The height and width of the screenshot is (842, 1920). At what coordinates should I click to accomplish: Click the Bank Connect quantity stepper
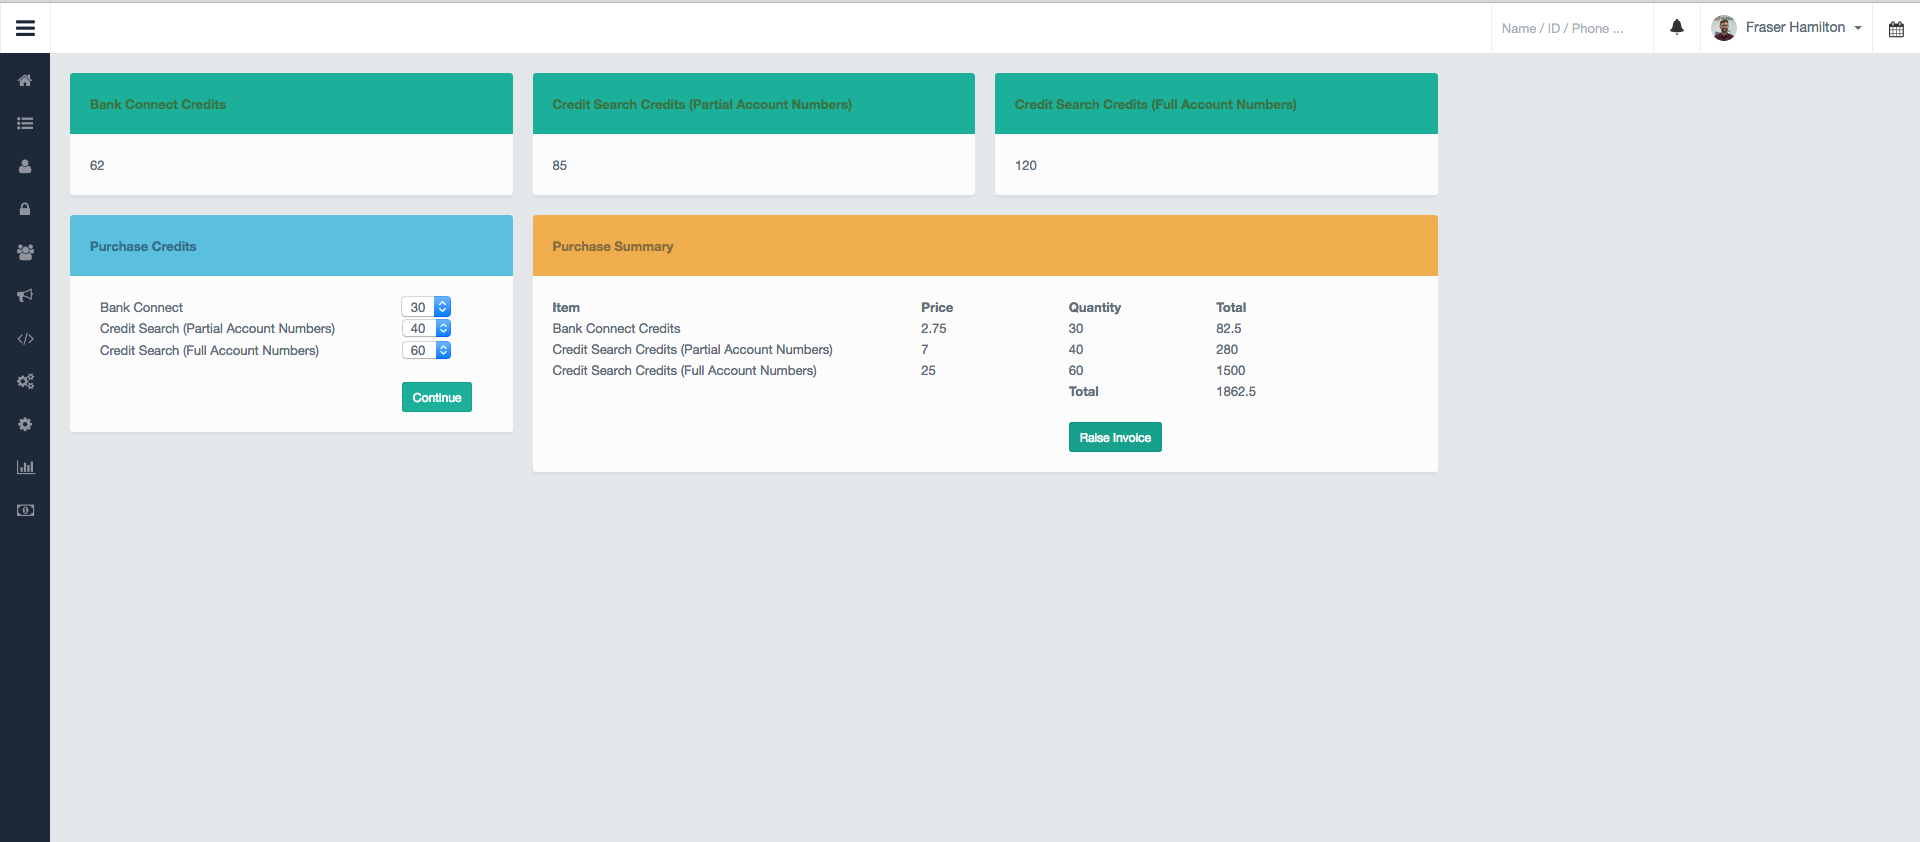(x=443, y=307)
